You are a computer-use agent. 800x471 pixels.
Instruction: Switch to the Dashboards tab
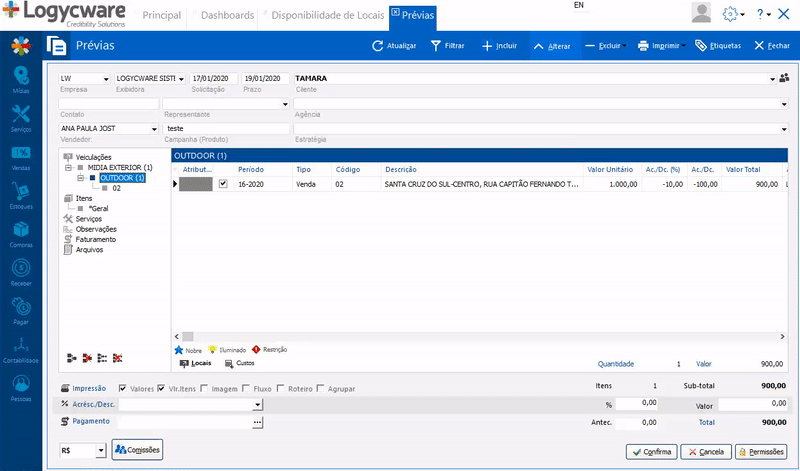click(228, 16)
